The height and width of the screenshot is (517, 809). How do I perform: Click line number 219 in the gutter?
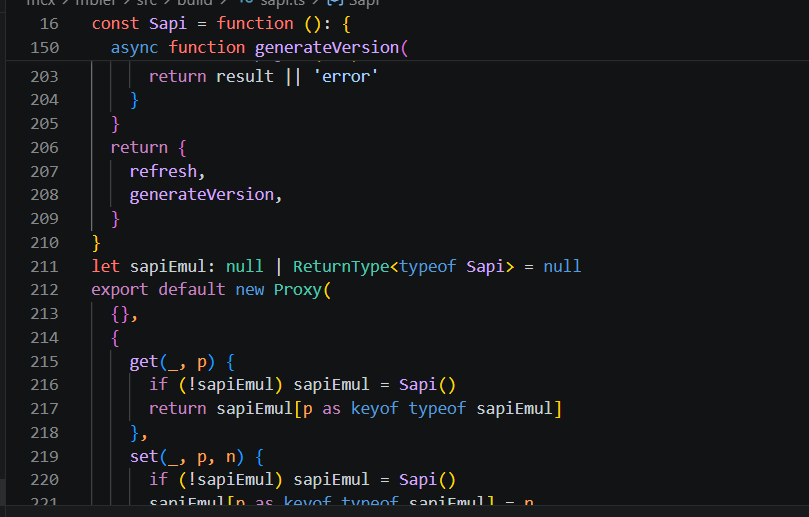pos(44,457)
